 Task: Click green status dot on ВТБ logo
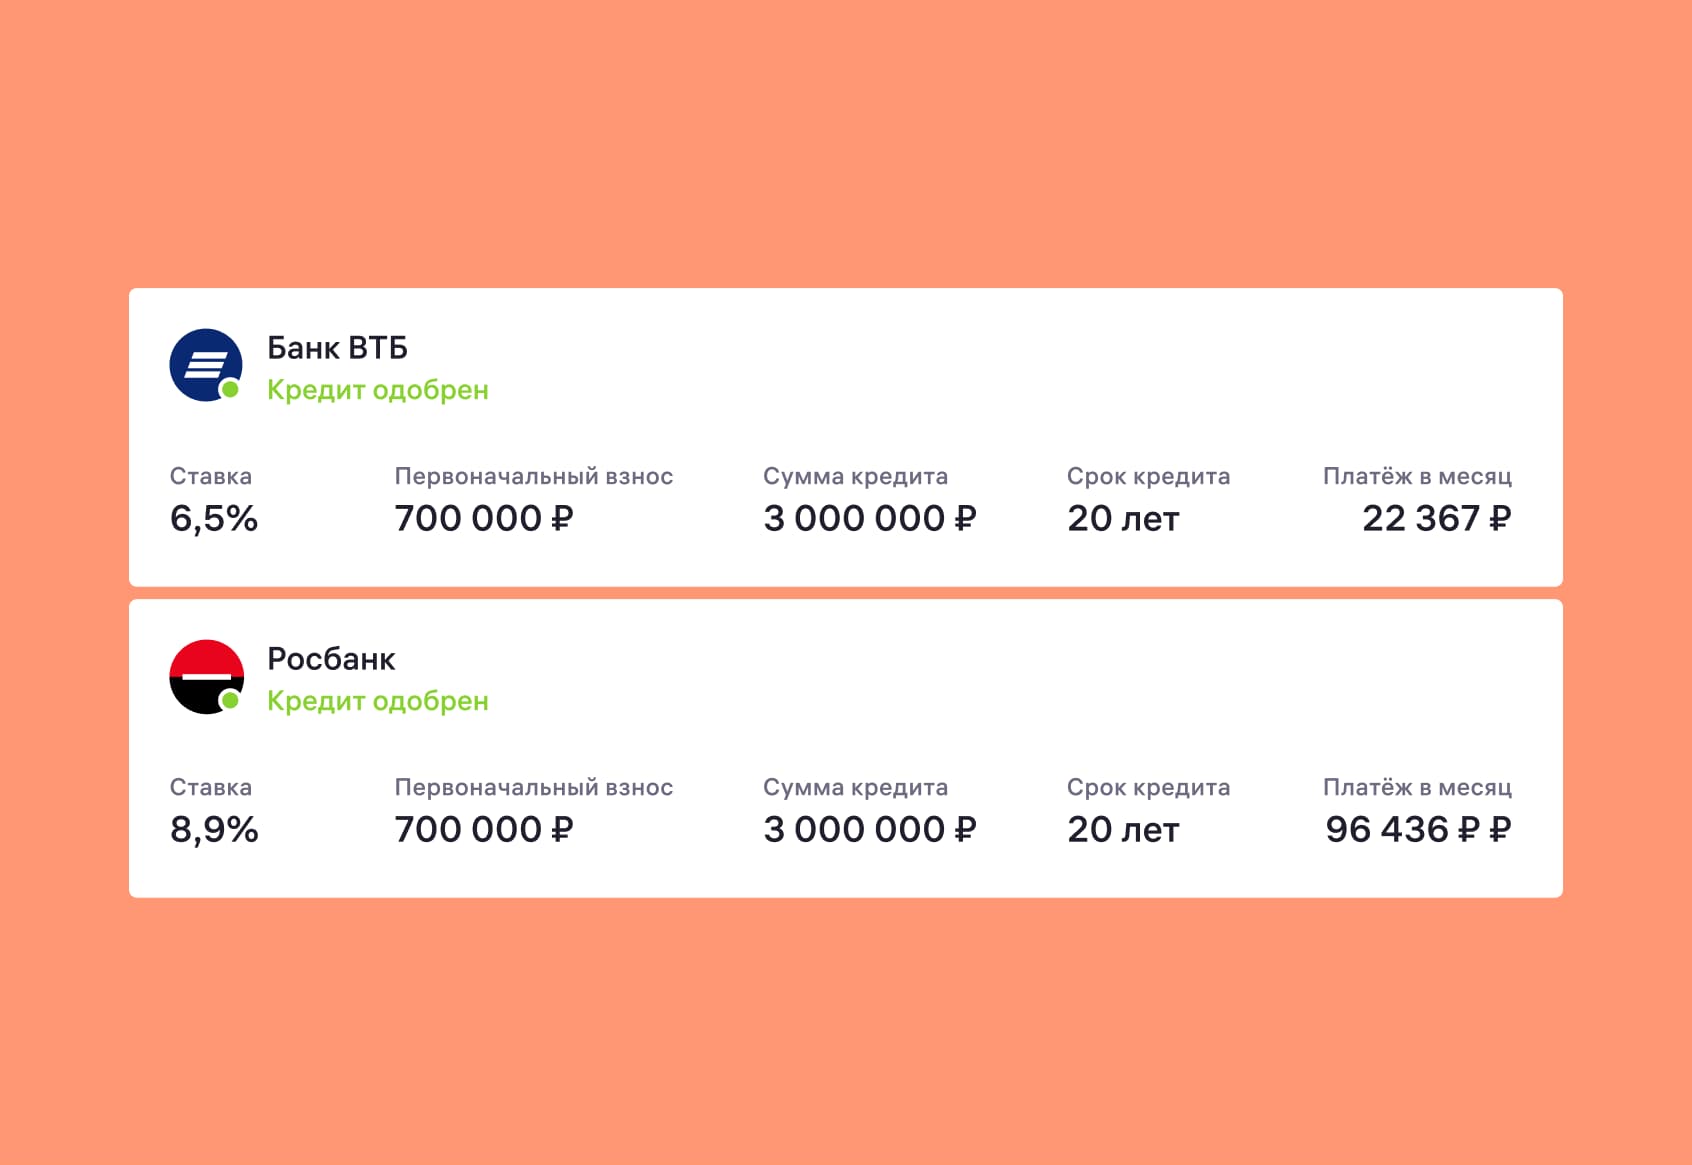click(x=231, y=390)
